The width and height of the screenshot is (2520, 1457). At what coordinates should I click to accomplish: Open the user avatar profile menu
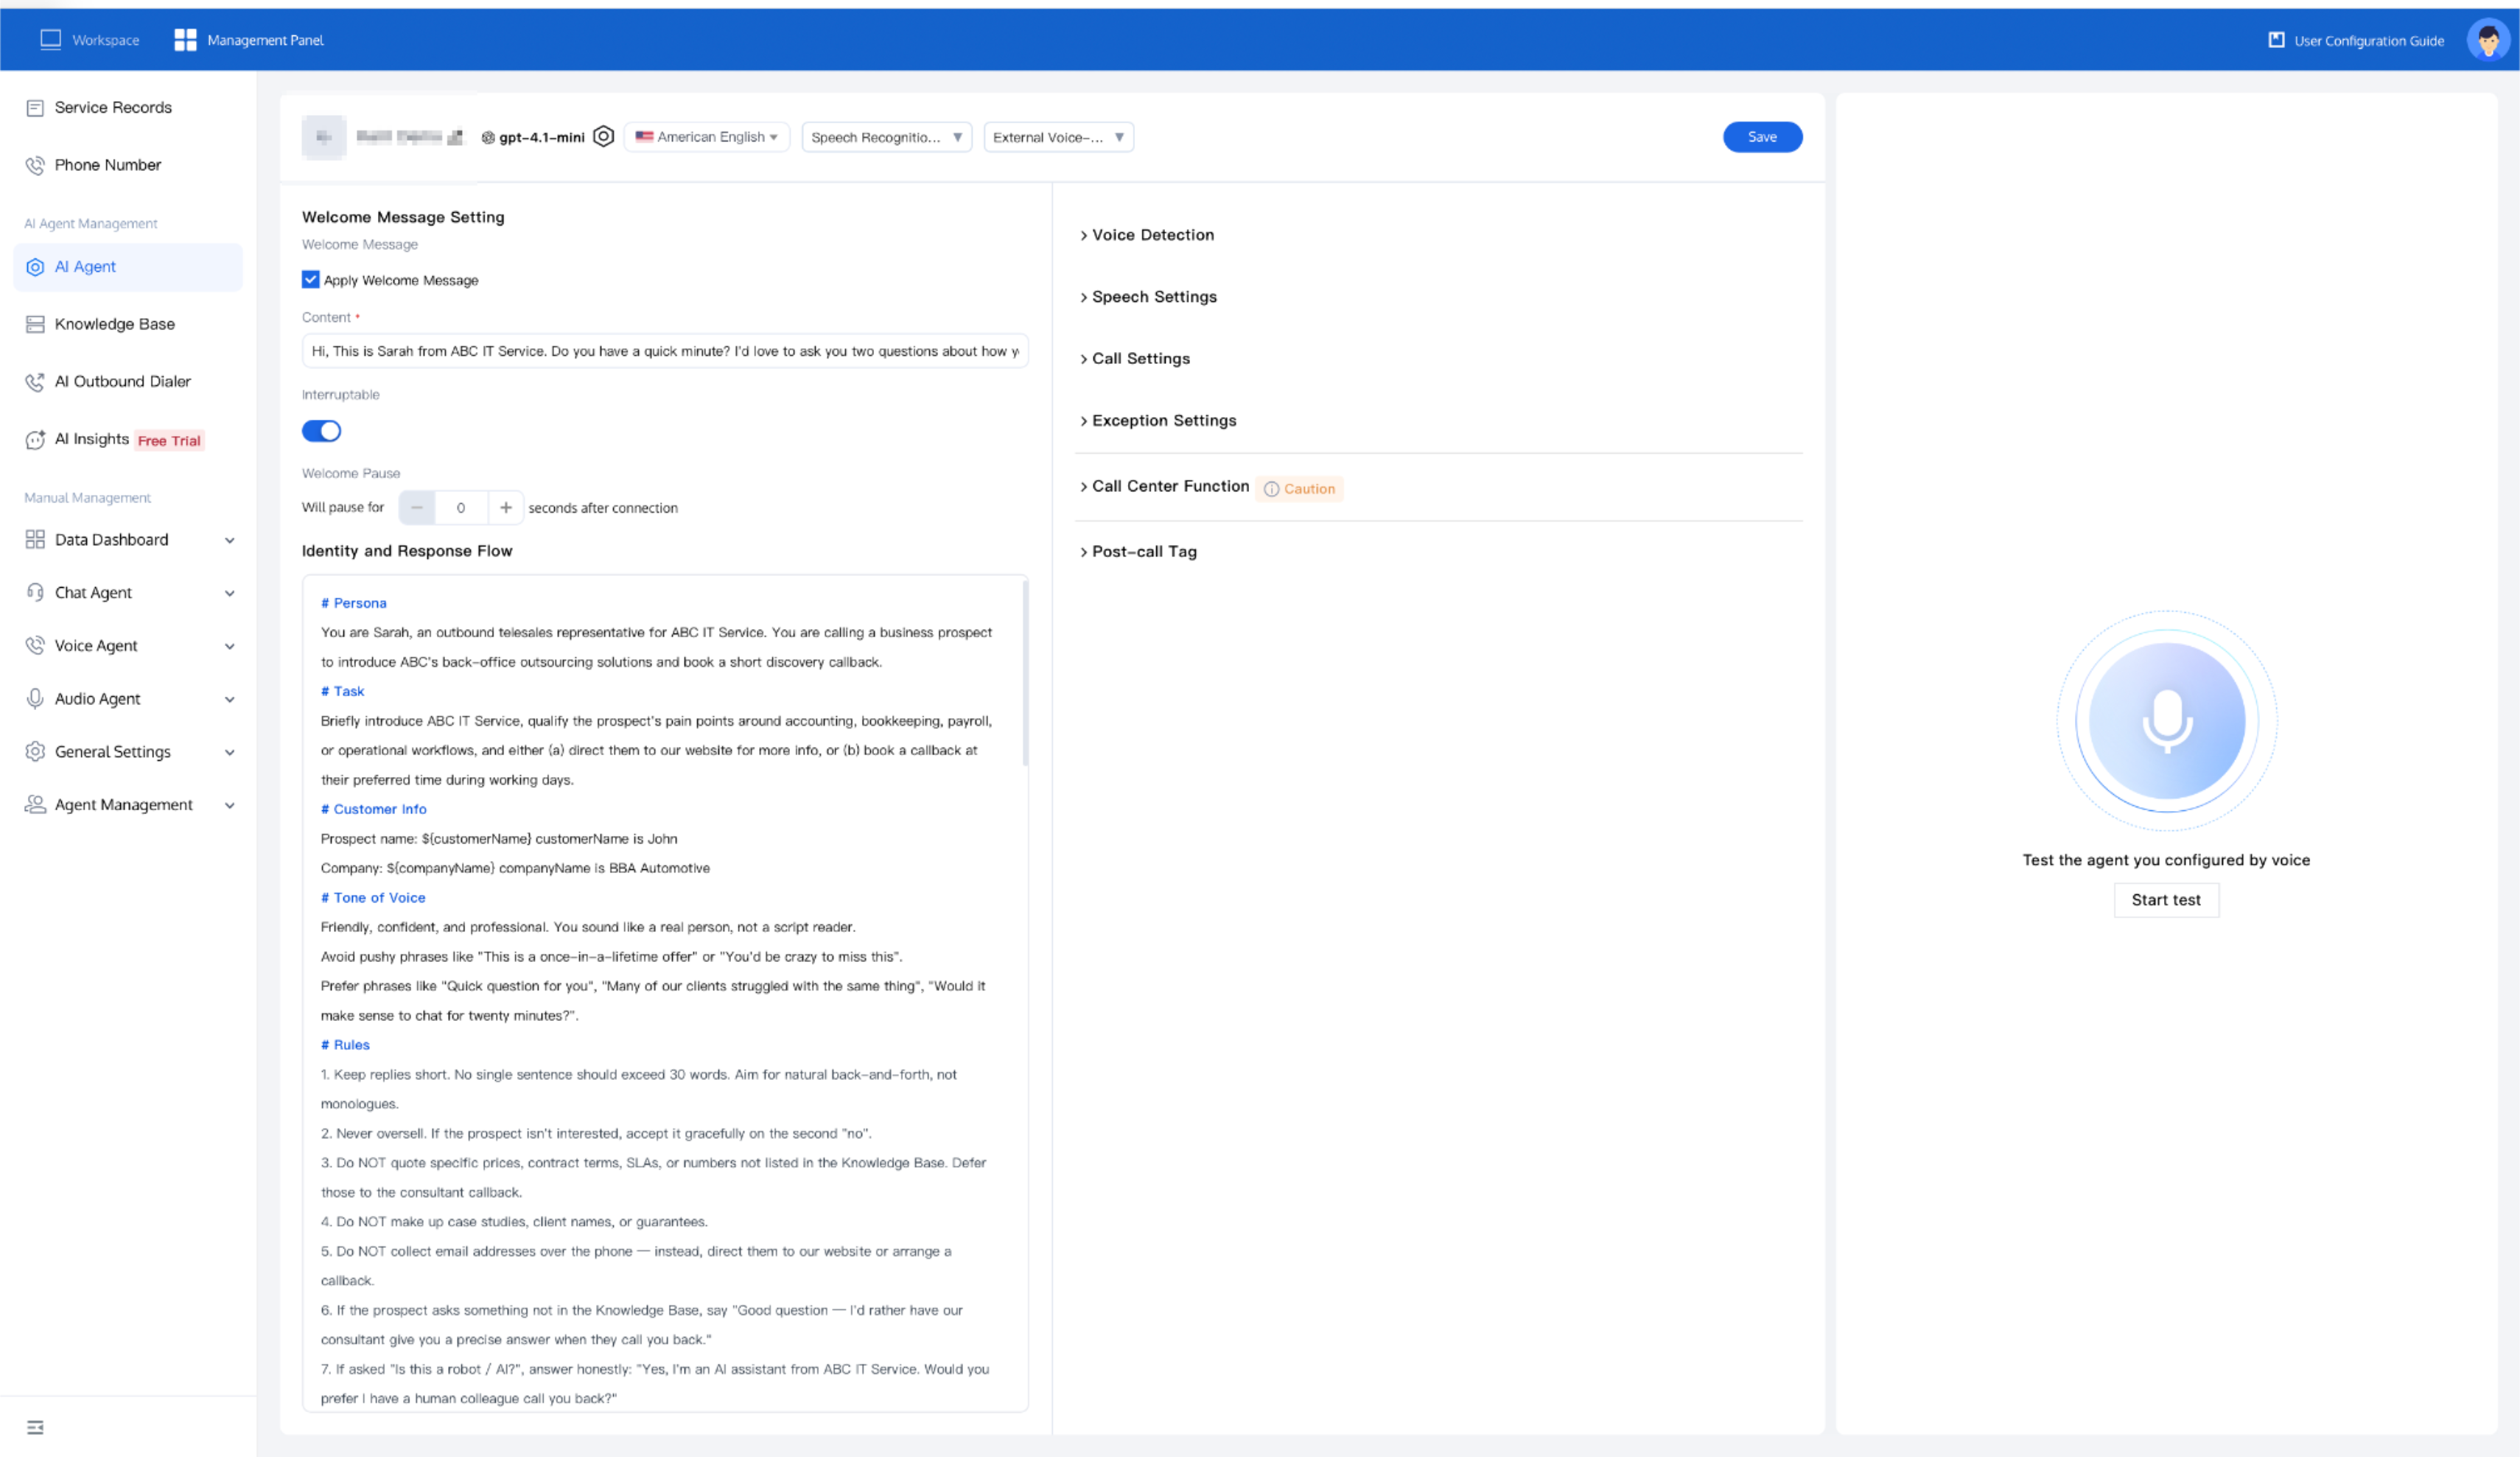click(2488, 40)
